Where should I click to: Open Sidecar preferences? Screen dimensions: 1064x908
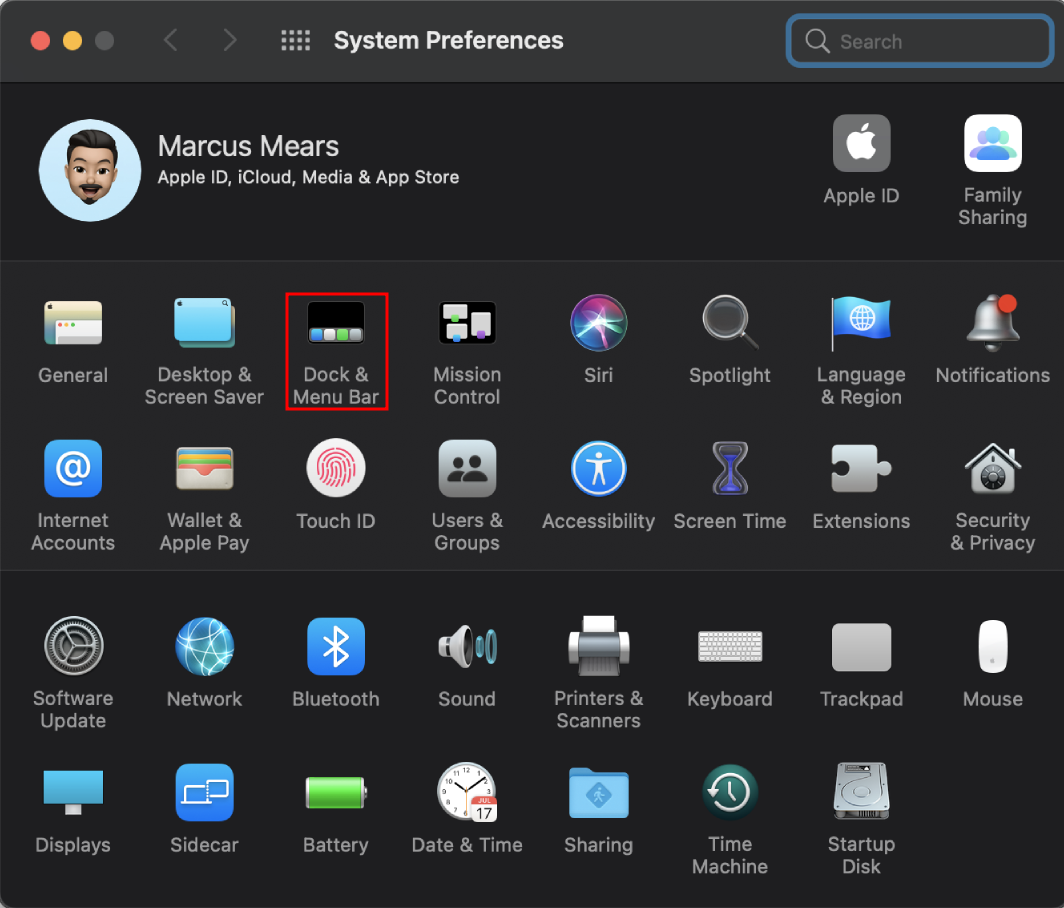pos(204,791)
